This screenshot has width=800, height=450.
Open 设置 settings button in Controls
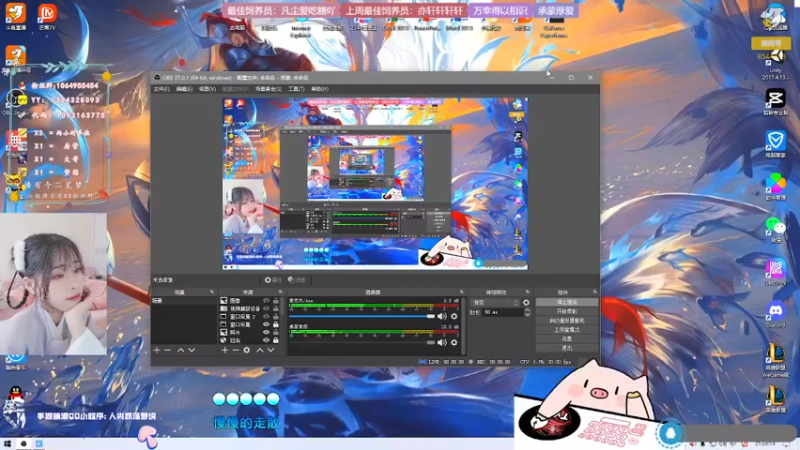(x=567, y=339)
